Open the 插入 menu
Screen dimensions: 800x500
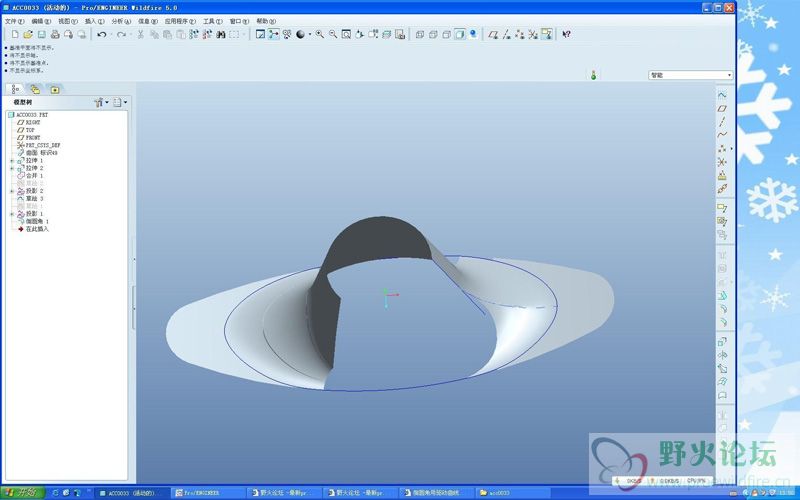94,21
